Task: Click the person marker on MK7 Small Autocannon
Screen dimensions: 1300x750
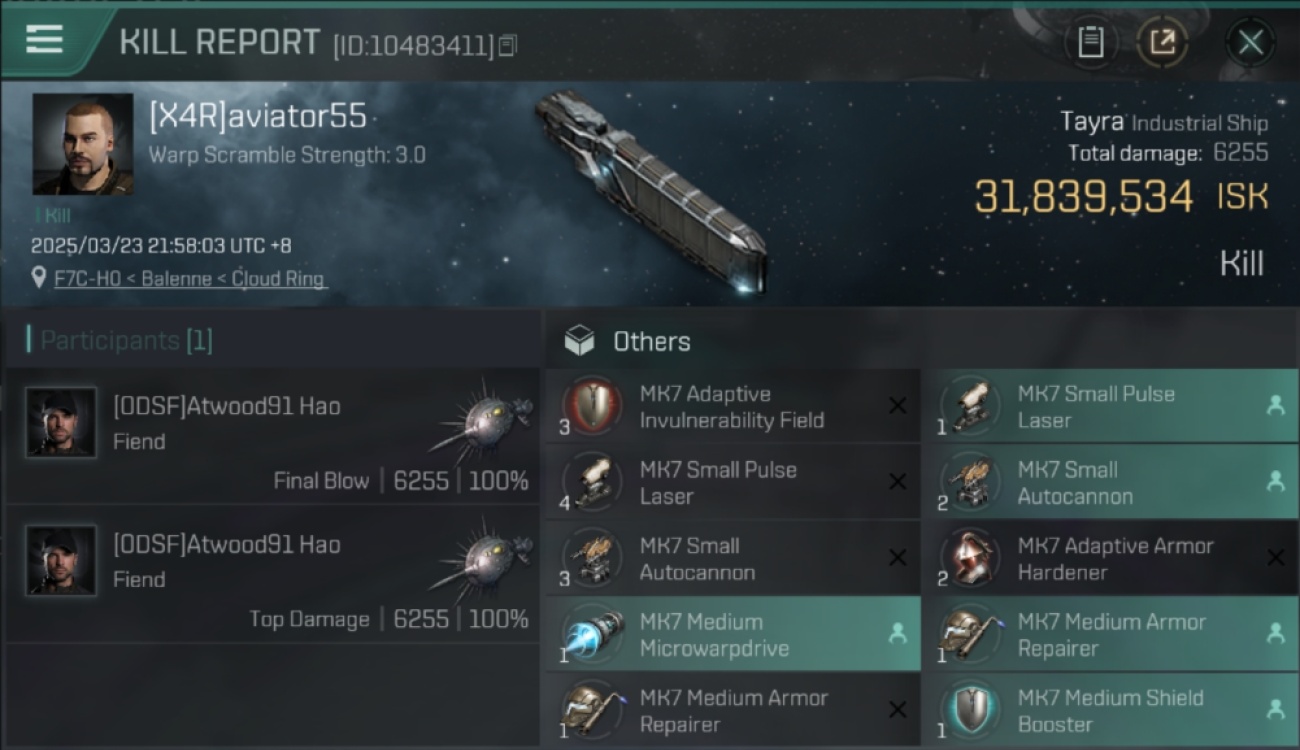Action: point(1275,482)
